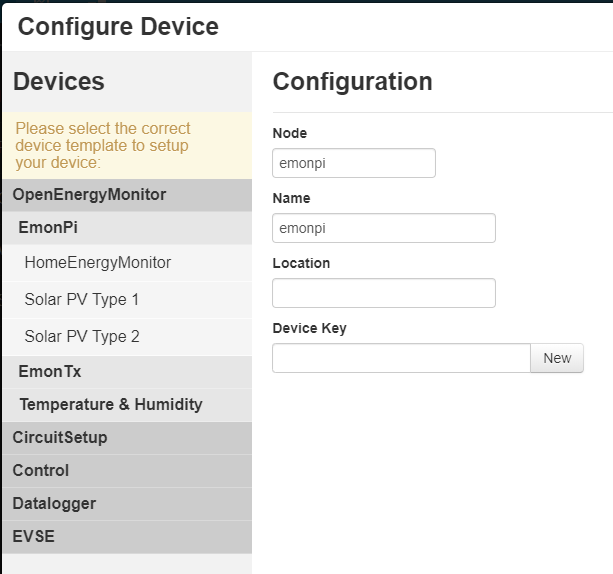Click the Configure Device dialog title

coord(118,27)
